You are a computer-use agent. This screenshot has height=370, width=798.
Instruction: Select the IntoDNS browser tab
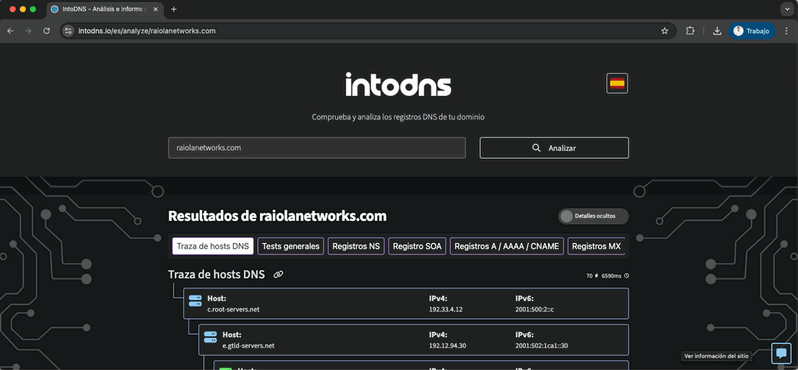pyautogui.click(x=105, y=9)
